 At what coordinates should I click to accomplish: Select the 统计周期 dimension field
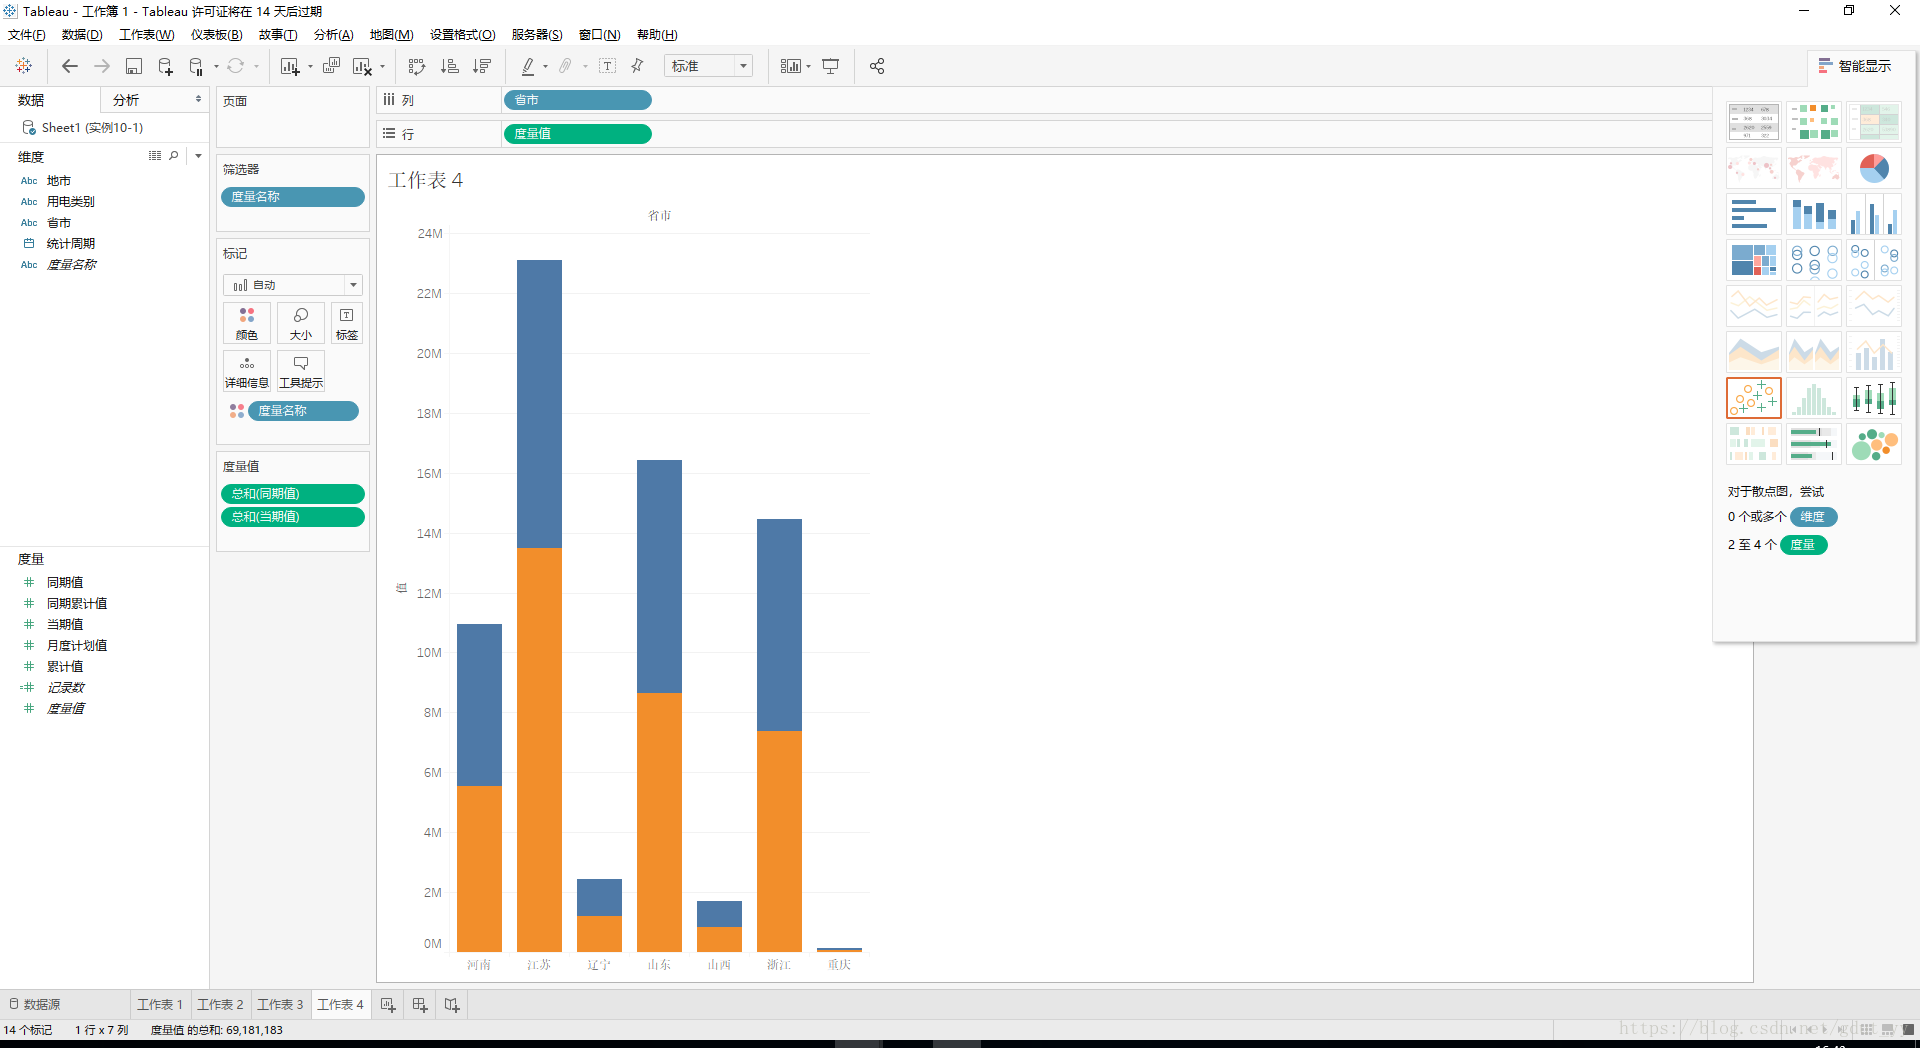(x=70, y=243)
